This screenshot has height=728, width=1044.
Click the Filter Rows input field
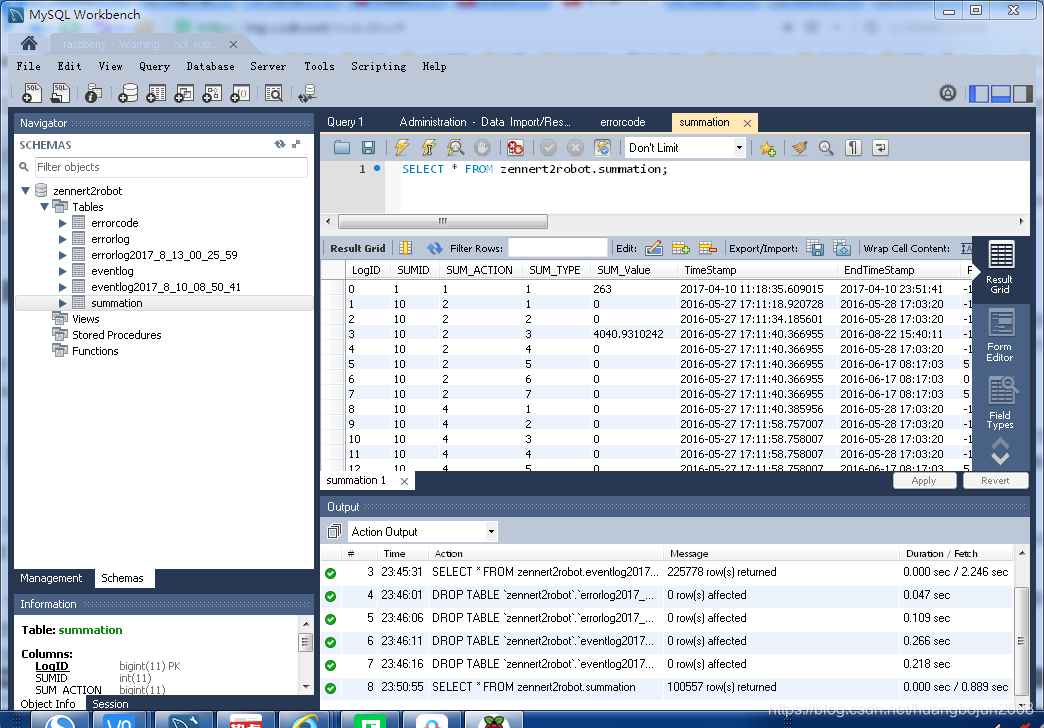tap(557, 248)
